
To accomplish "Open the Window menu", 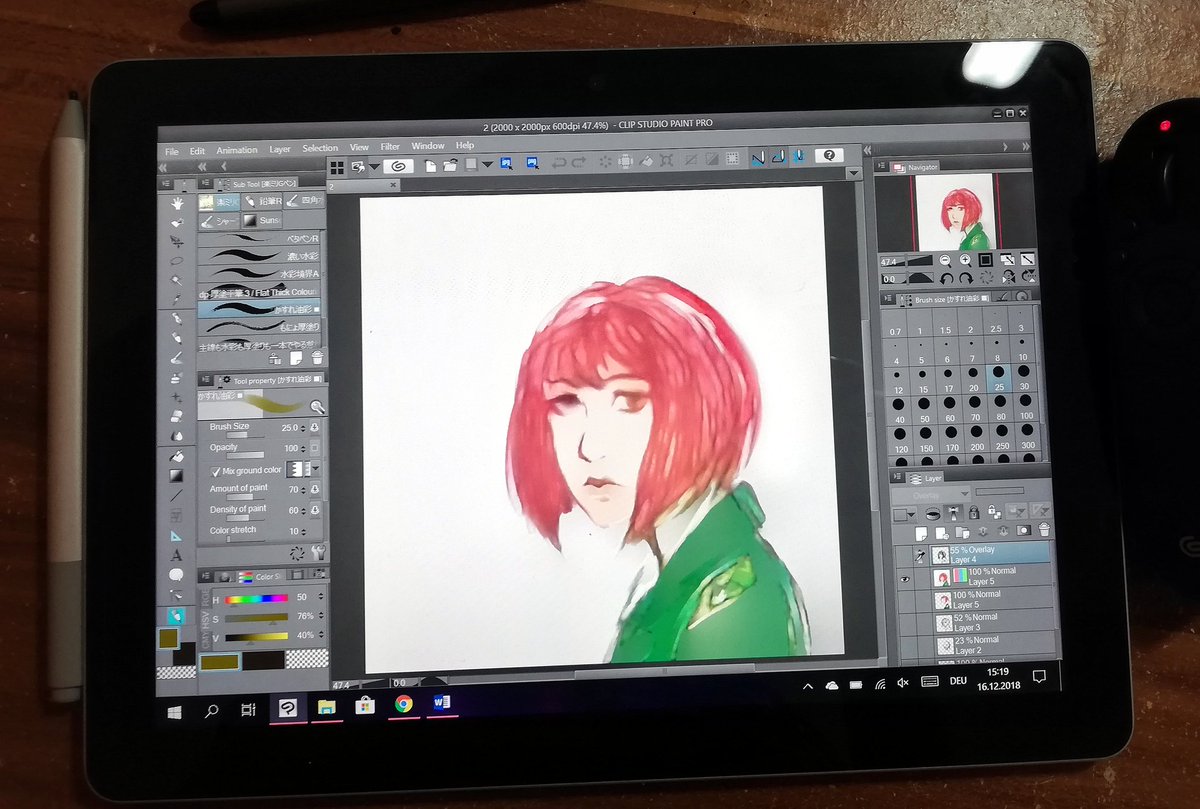I will (x=428, y=146).
